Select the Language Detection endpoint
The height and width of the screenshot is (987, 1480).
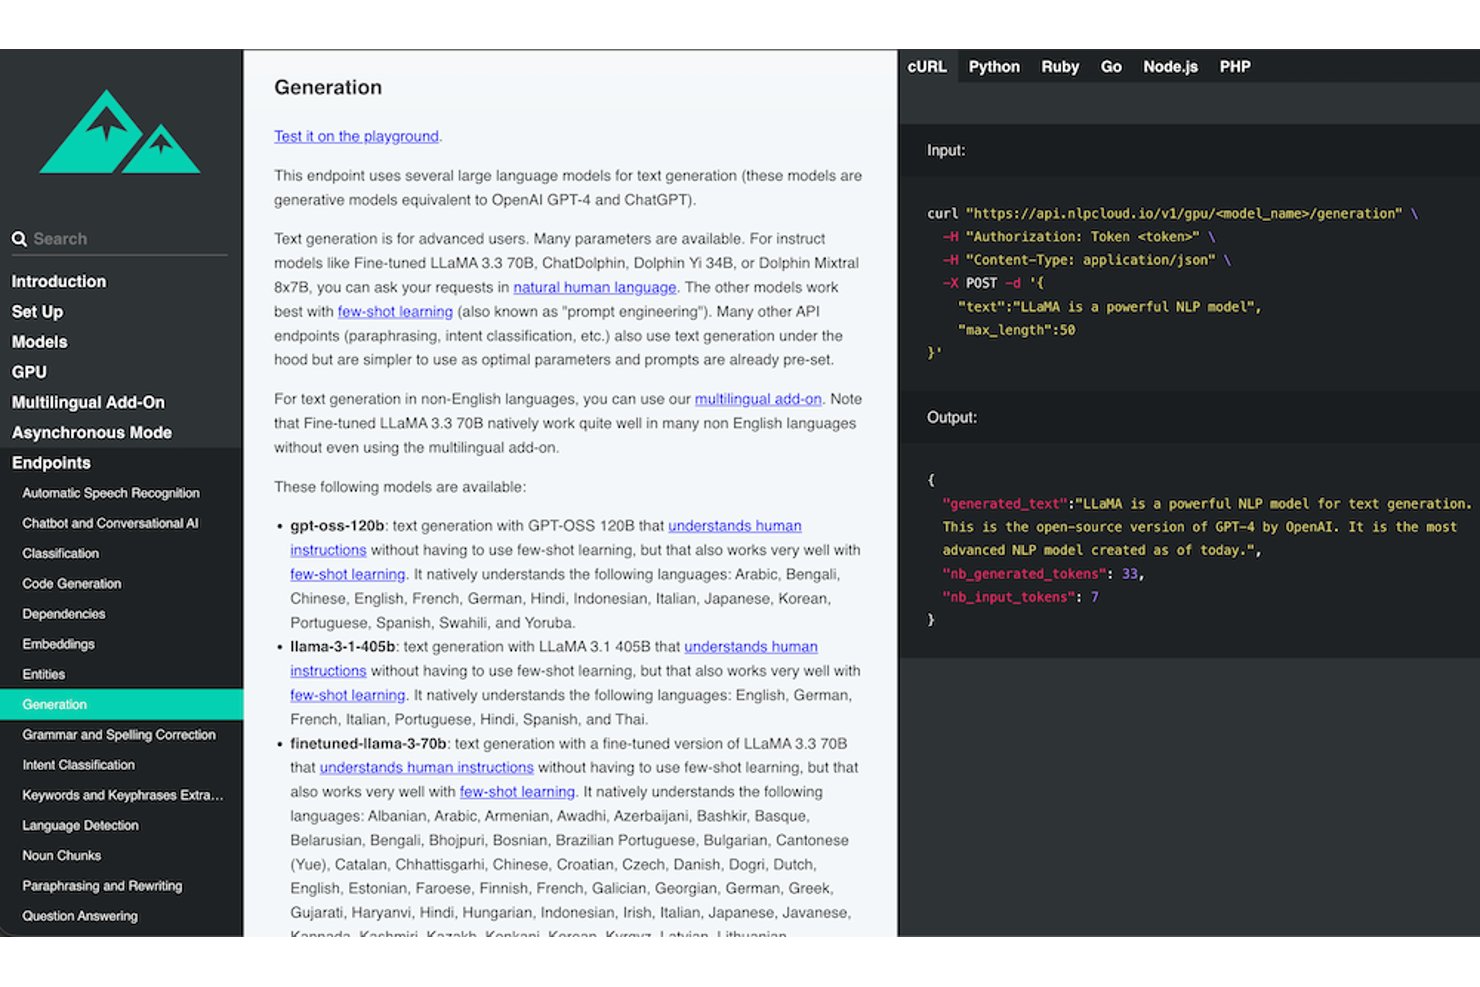point(81,825)
